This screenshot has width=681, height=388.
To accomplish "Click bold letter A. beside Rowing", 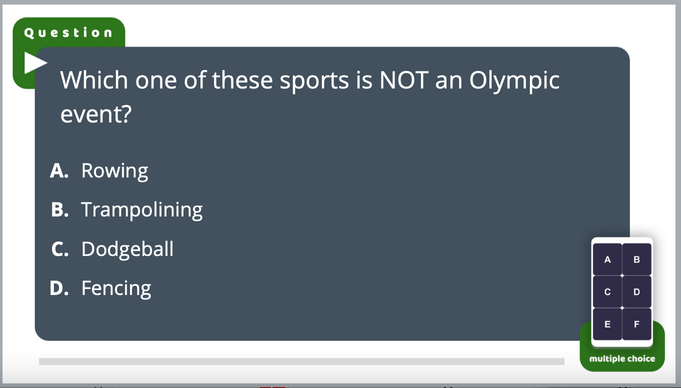I will click(x=60, y=171).
